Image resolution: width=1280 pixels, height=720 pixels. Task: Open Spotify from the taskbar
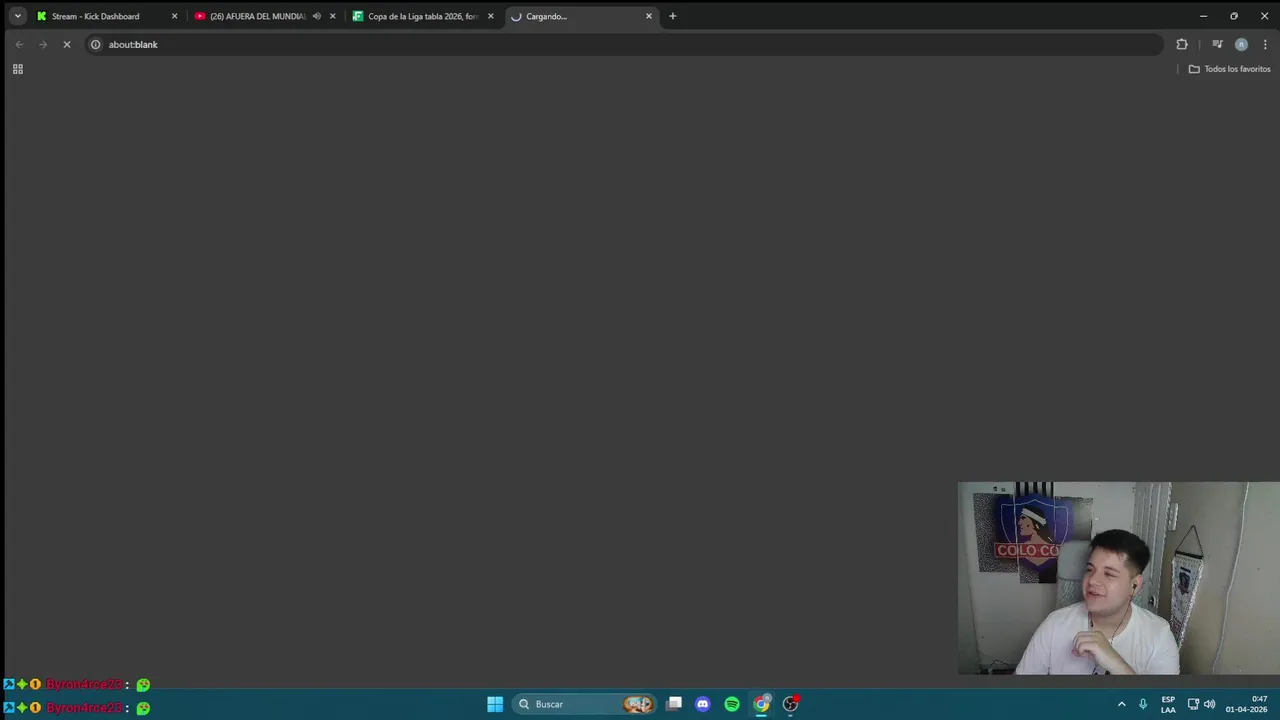point(732,704)
